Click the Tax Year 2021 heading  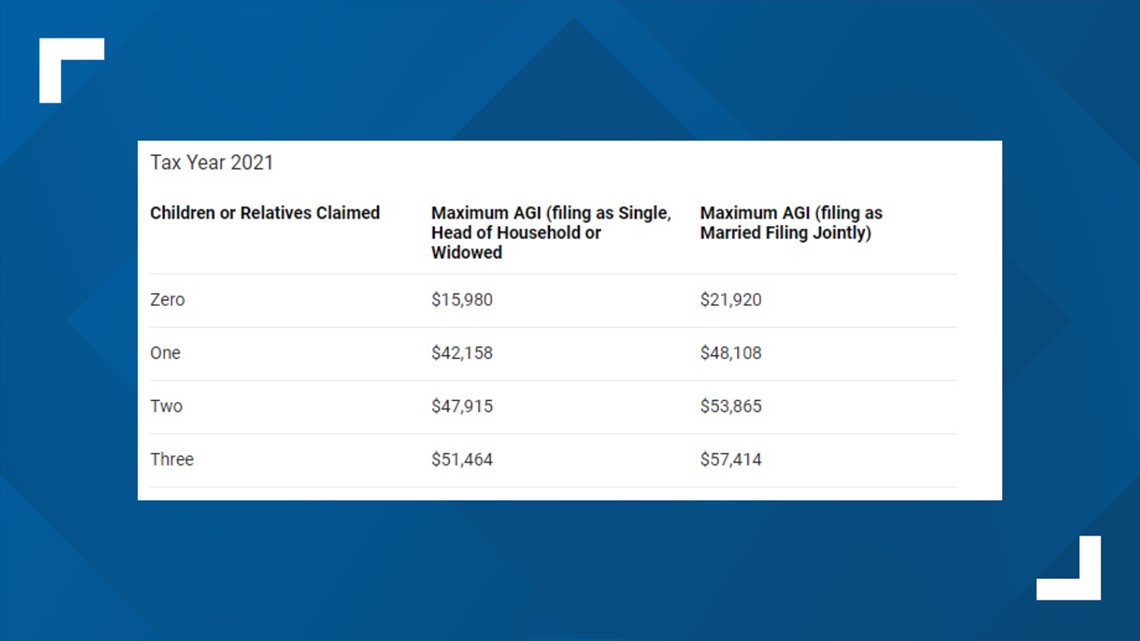212,162
